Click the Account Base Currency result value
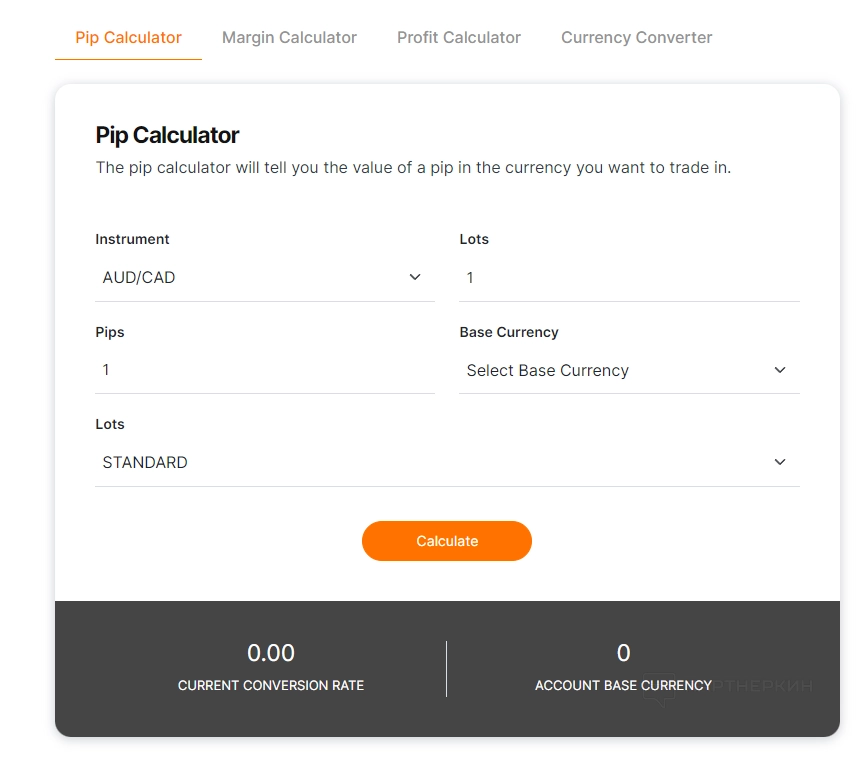Viewport: 864px width, 760px height. point(623,653)
